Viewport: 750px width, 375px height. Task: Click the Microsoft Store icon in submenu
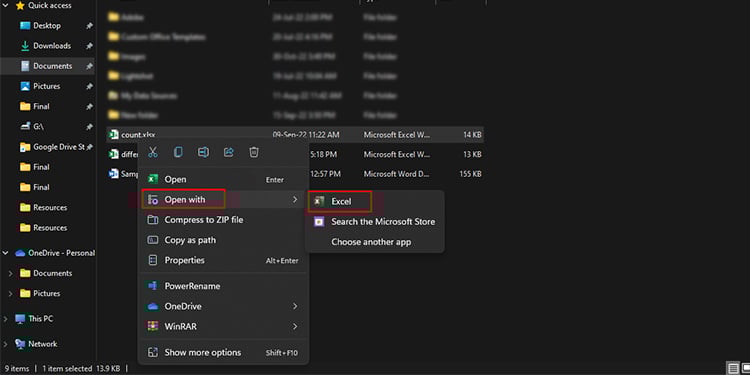pyautogui.click(x=319, y=222)
